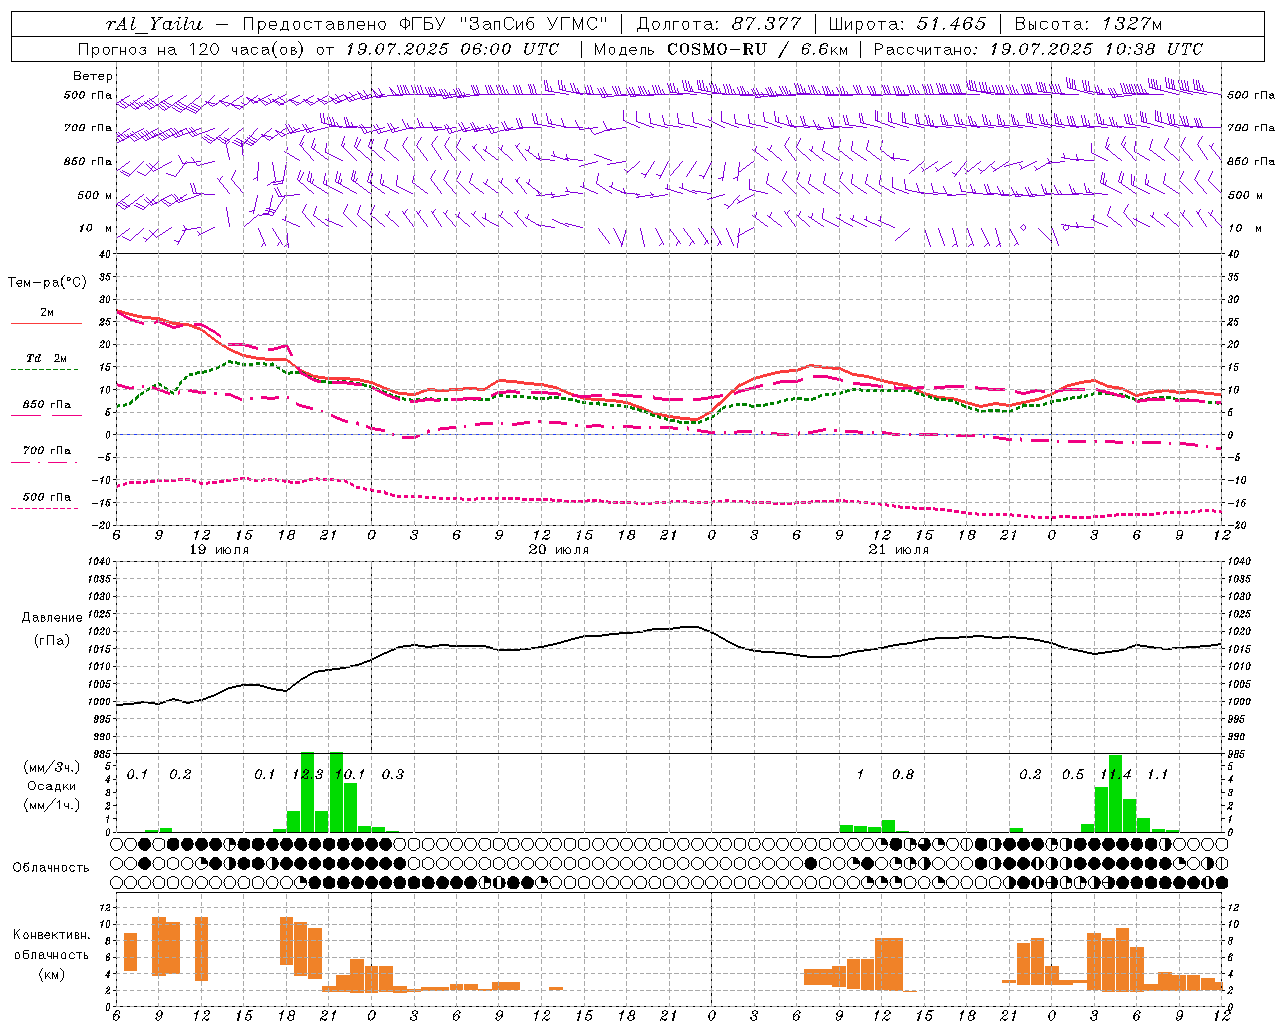
Task: Click the Ветер panel label
Action: [x=93, y=76]
